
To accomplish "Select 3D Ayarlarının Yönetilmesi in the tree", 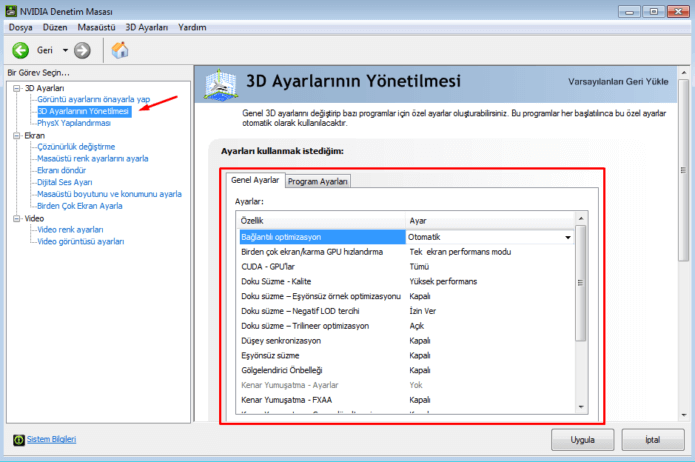I will [84, 111].
